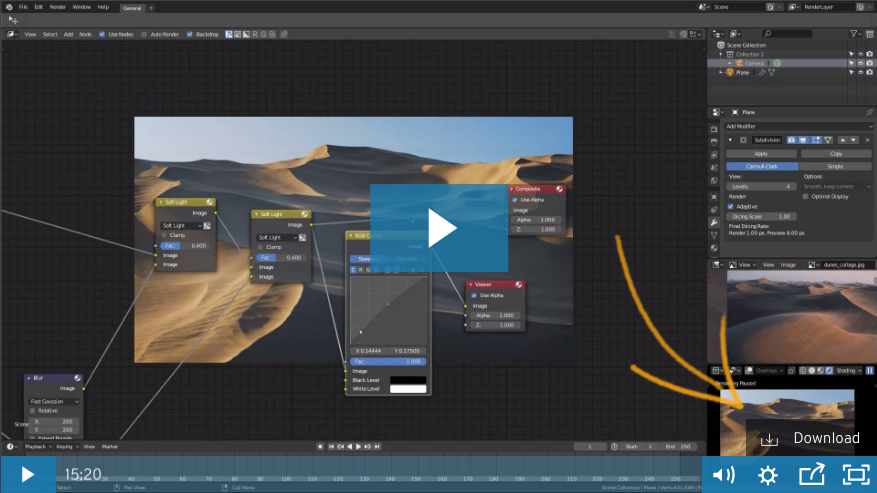The height and width of the screenshot is (493, 877).
Task: Toggle Clamp on the first Soft Light node
Action: click(x=164, y=236)
